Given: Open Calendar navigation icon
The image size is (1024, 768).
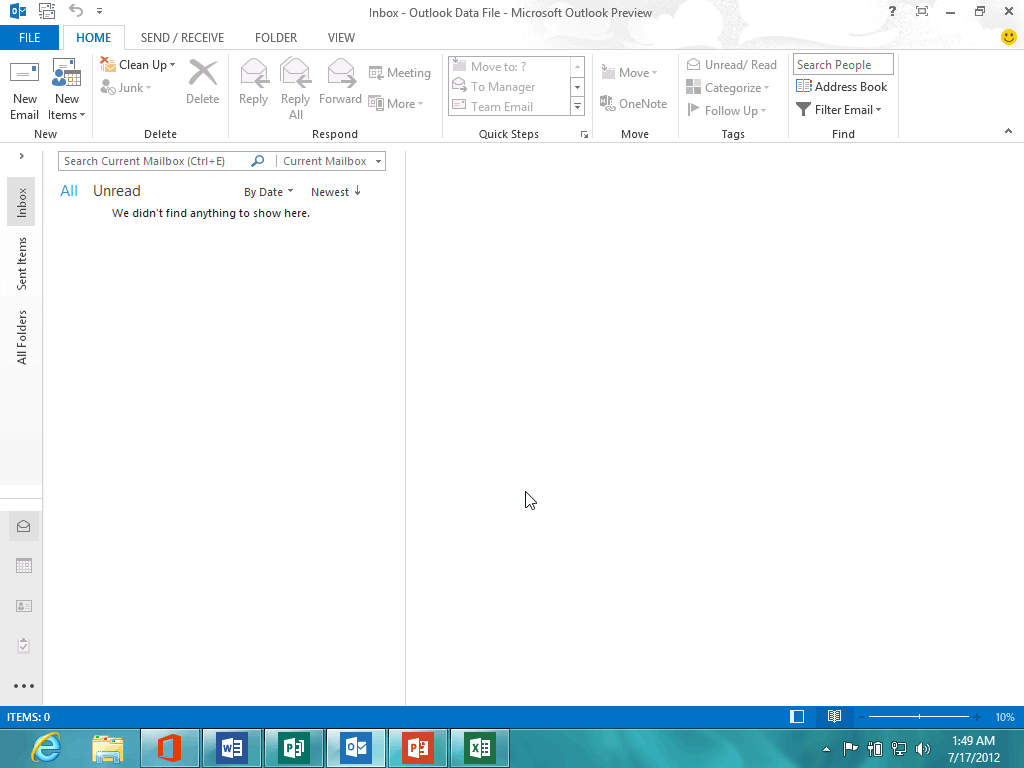Looking at the screenshot, I should tap(24, 566).
